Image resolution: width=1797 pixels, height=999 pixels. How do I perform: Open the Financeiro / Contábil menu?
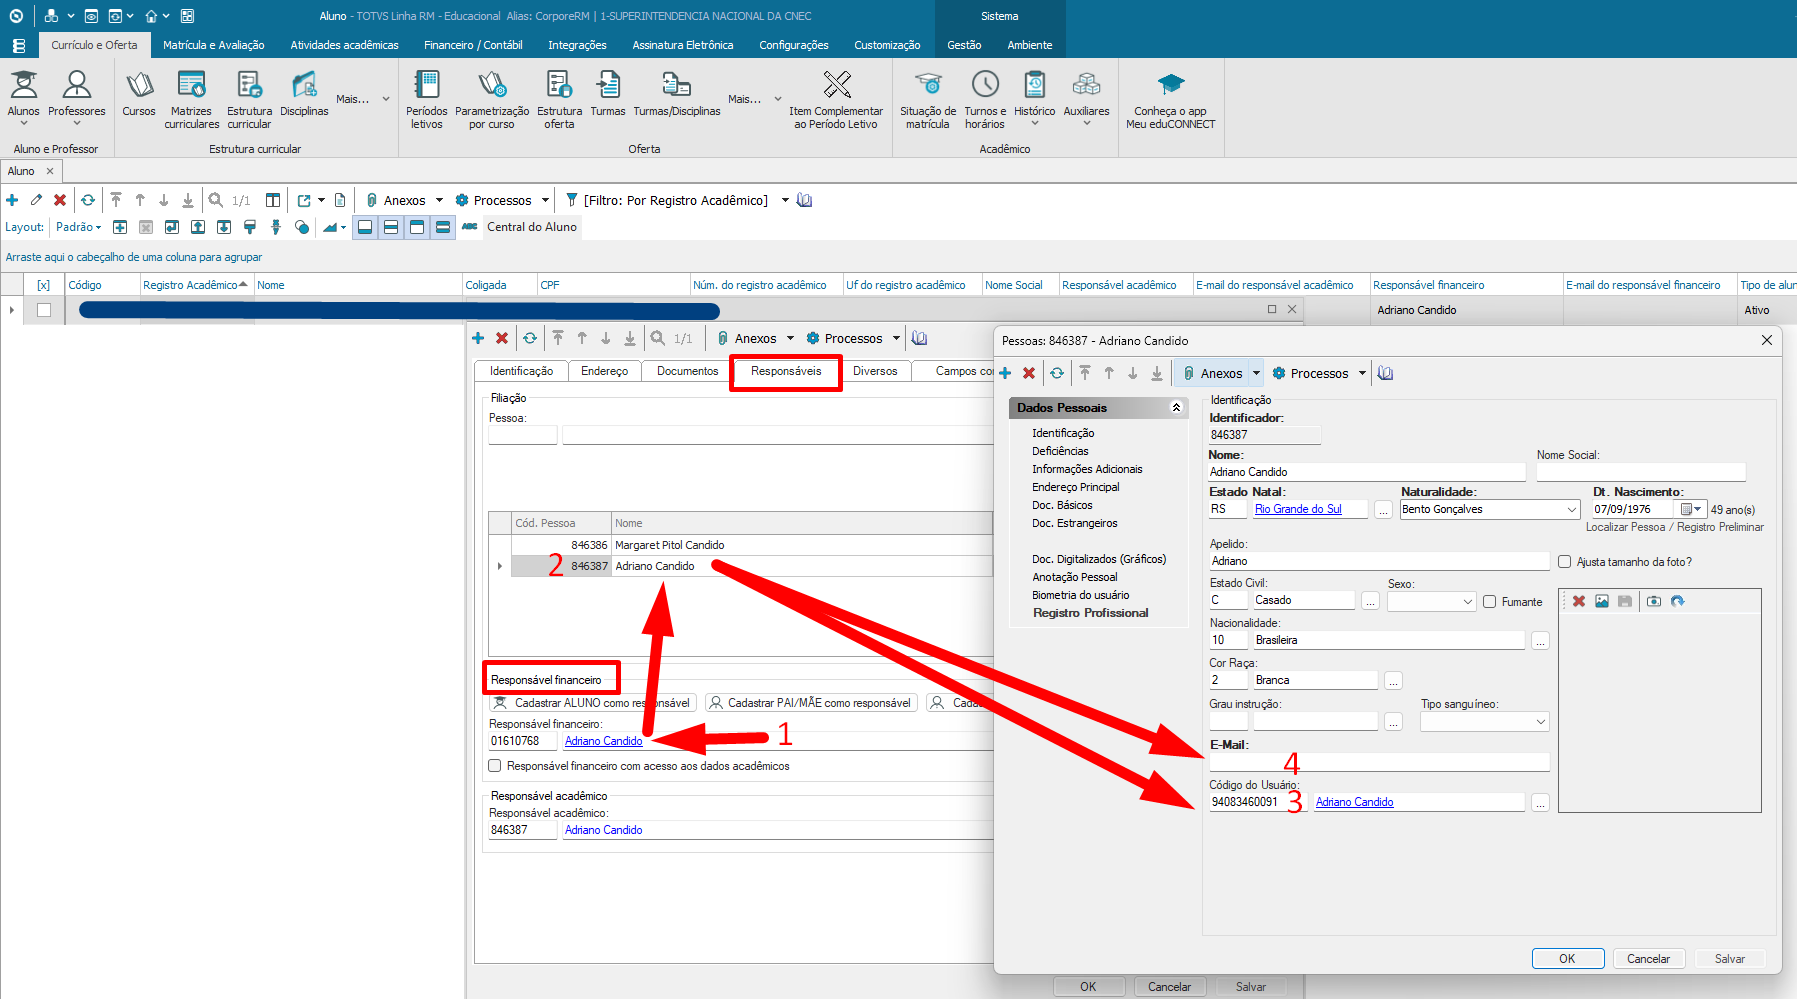[473, 45]
